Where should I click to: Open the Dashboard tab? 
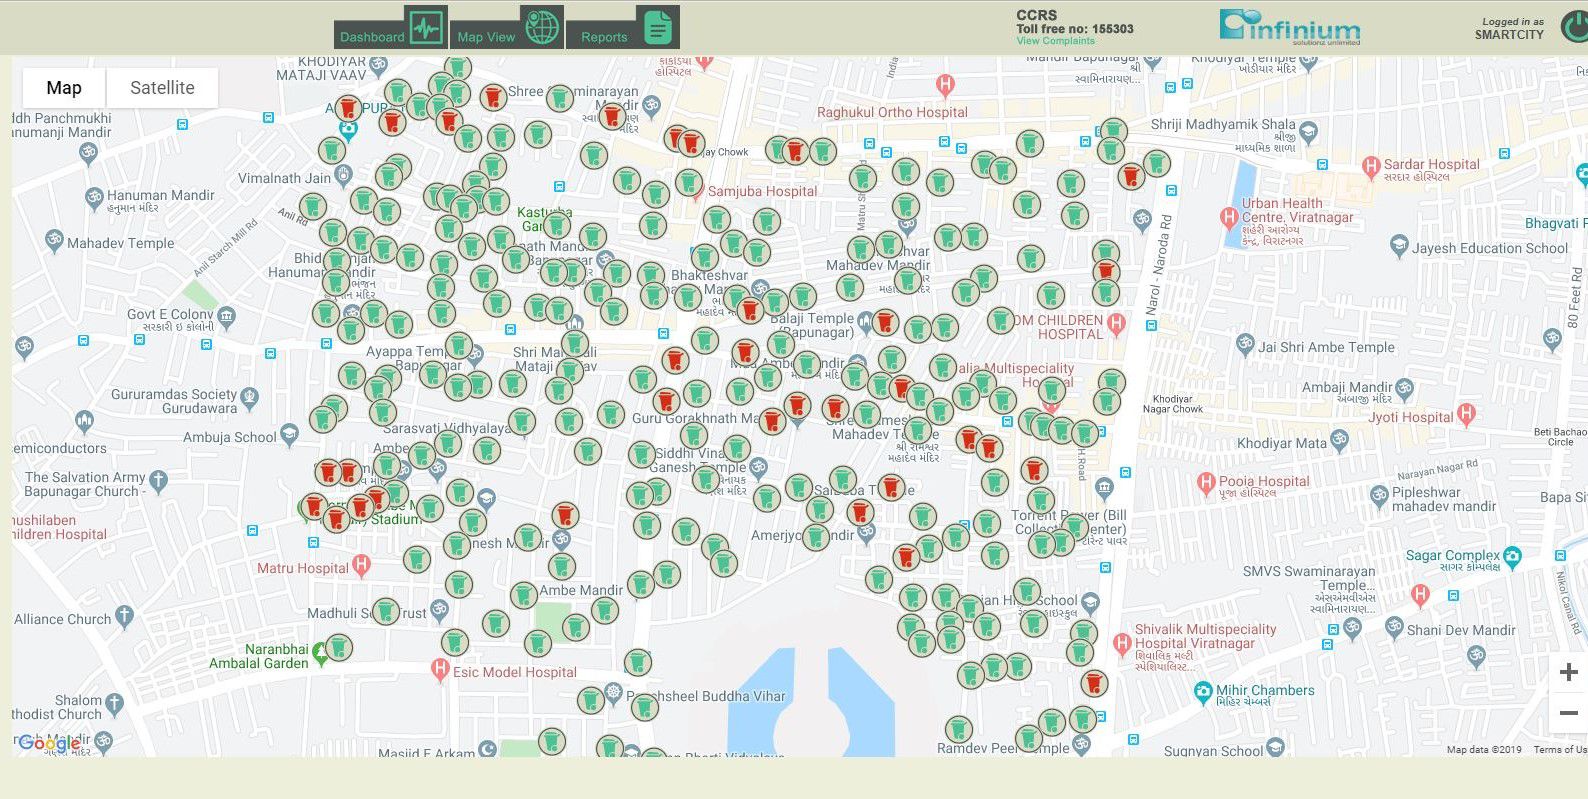(390, 28)
